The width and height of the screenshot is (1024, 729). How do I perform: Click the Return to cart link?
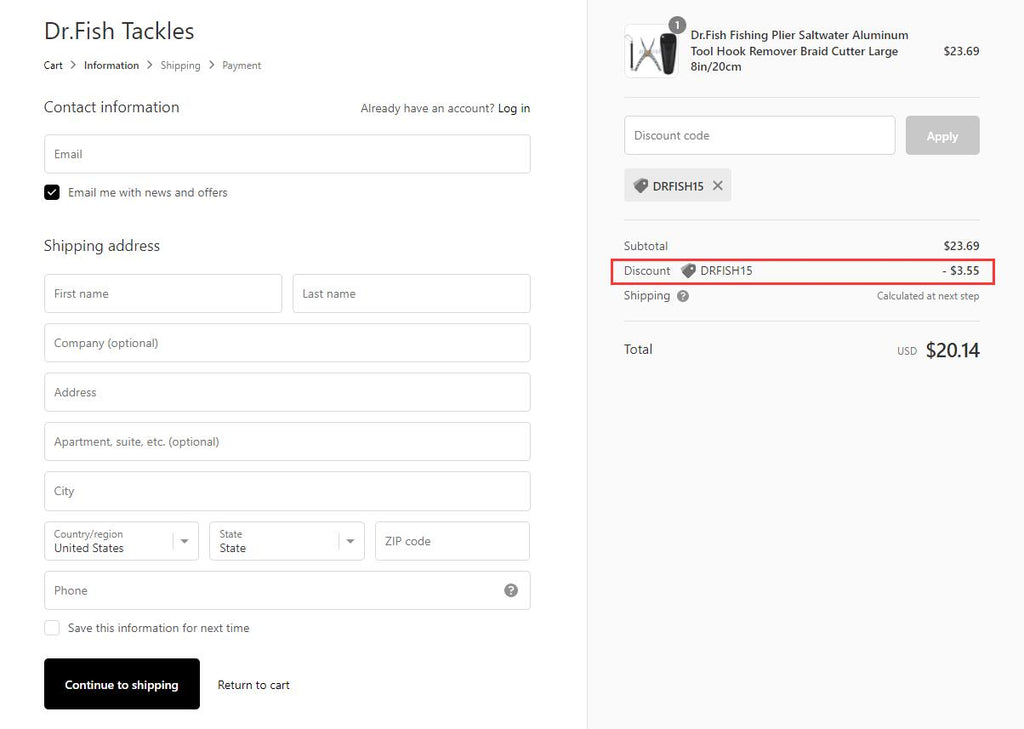[253, 685]
